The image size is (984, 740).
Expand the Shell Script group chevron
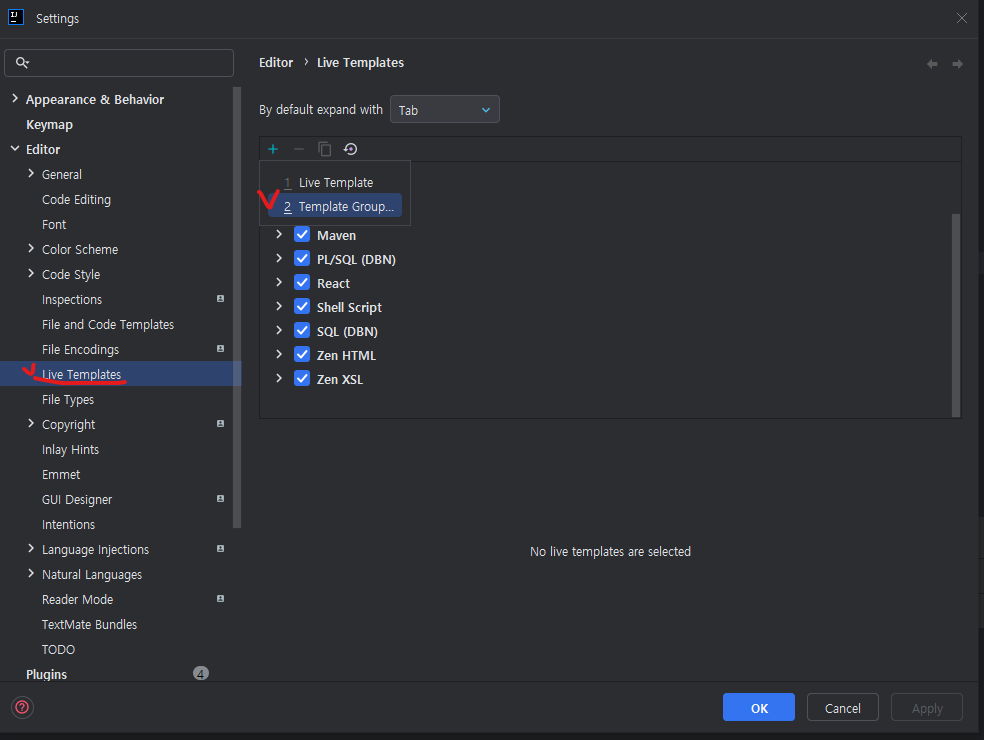pyautogui.click(x=279, y=306)
